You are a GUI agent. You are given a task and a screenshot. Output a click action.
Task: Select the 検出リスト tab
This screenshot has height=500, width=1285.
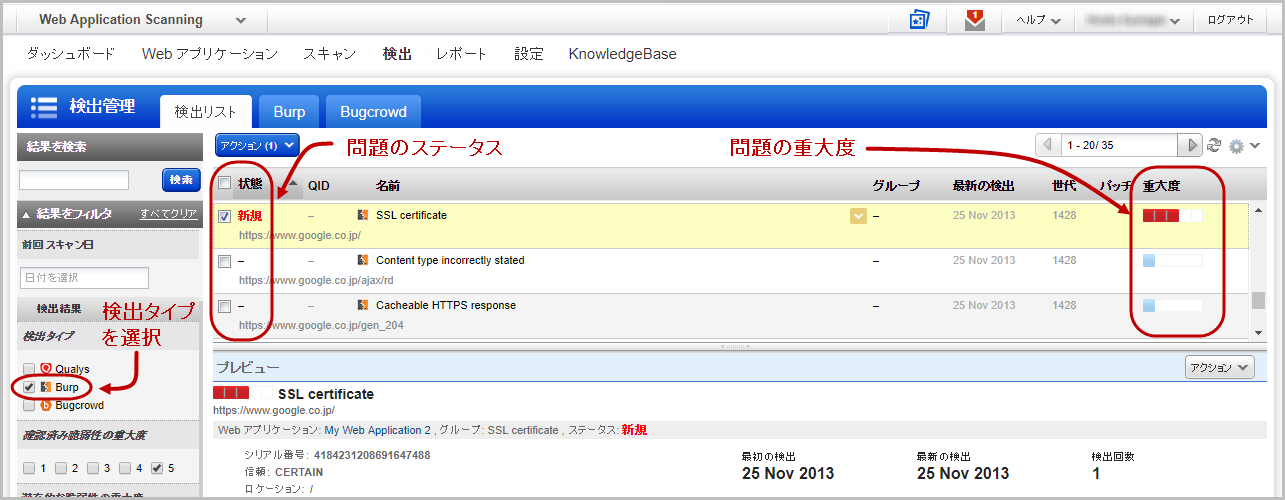click(205, 112)
